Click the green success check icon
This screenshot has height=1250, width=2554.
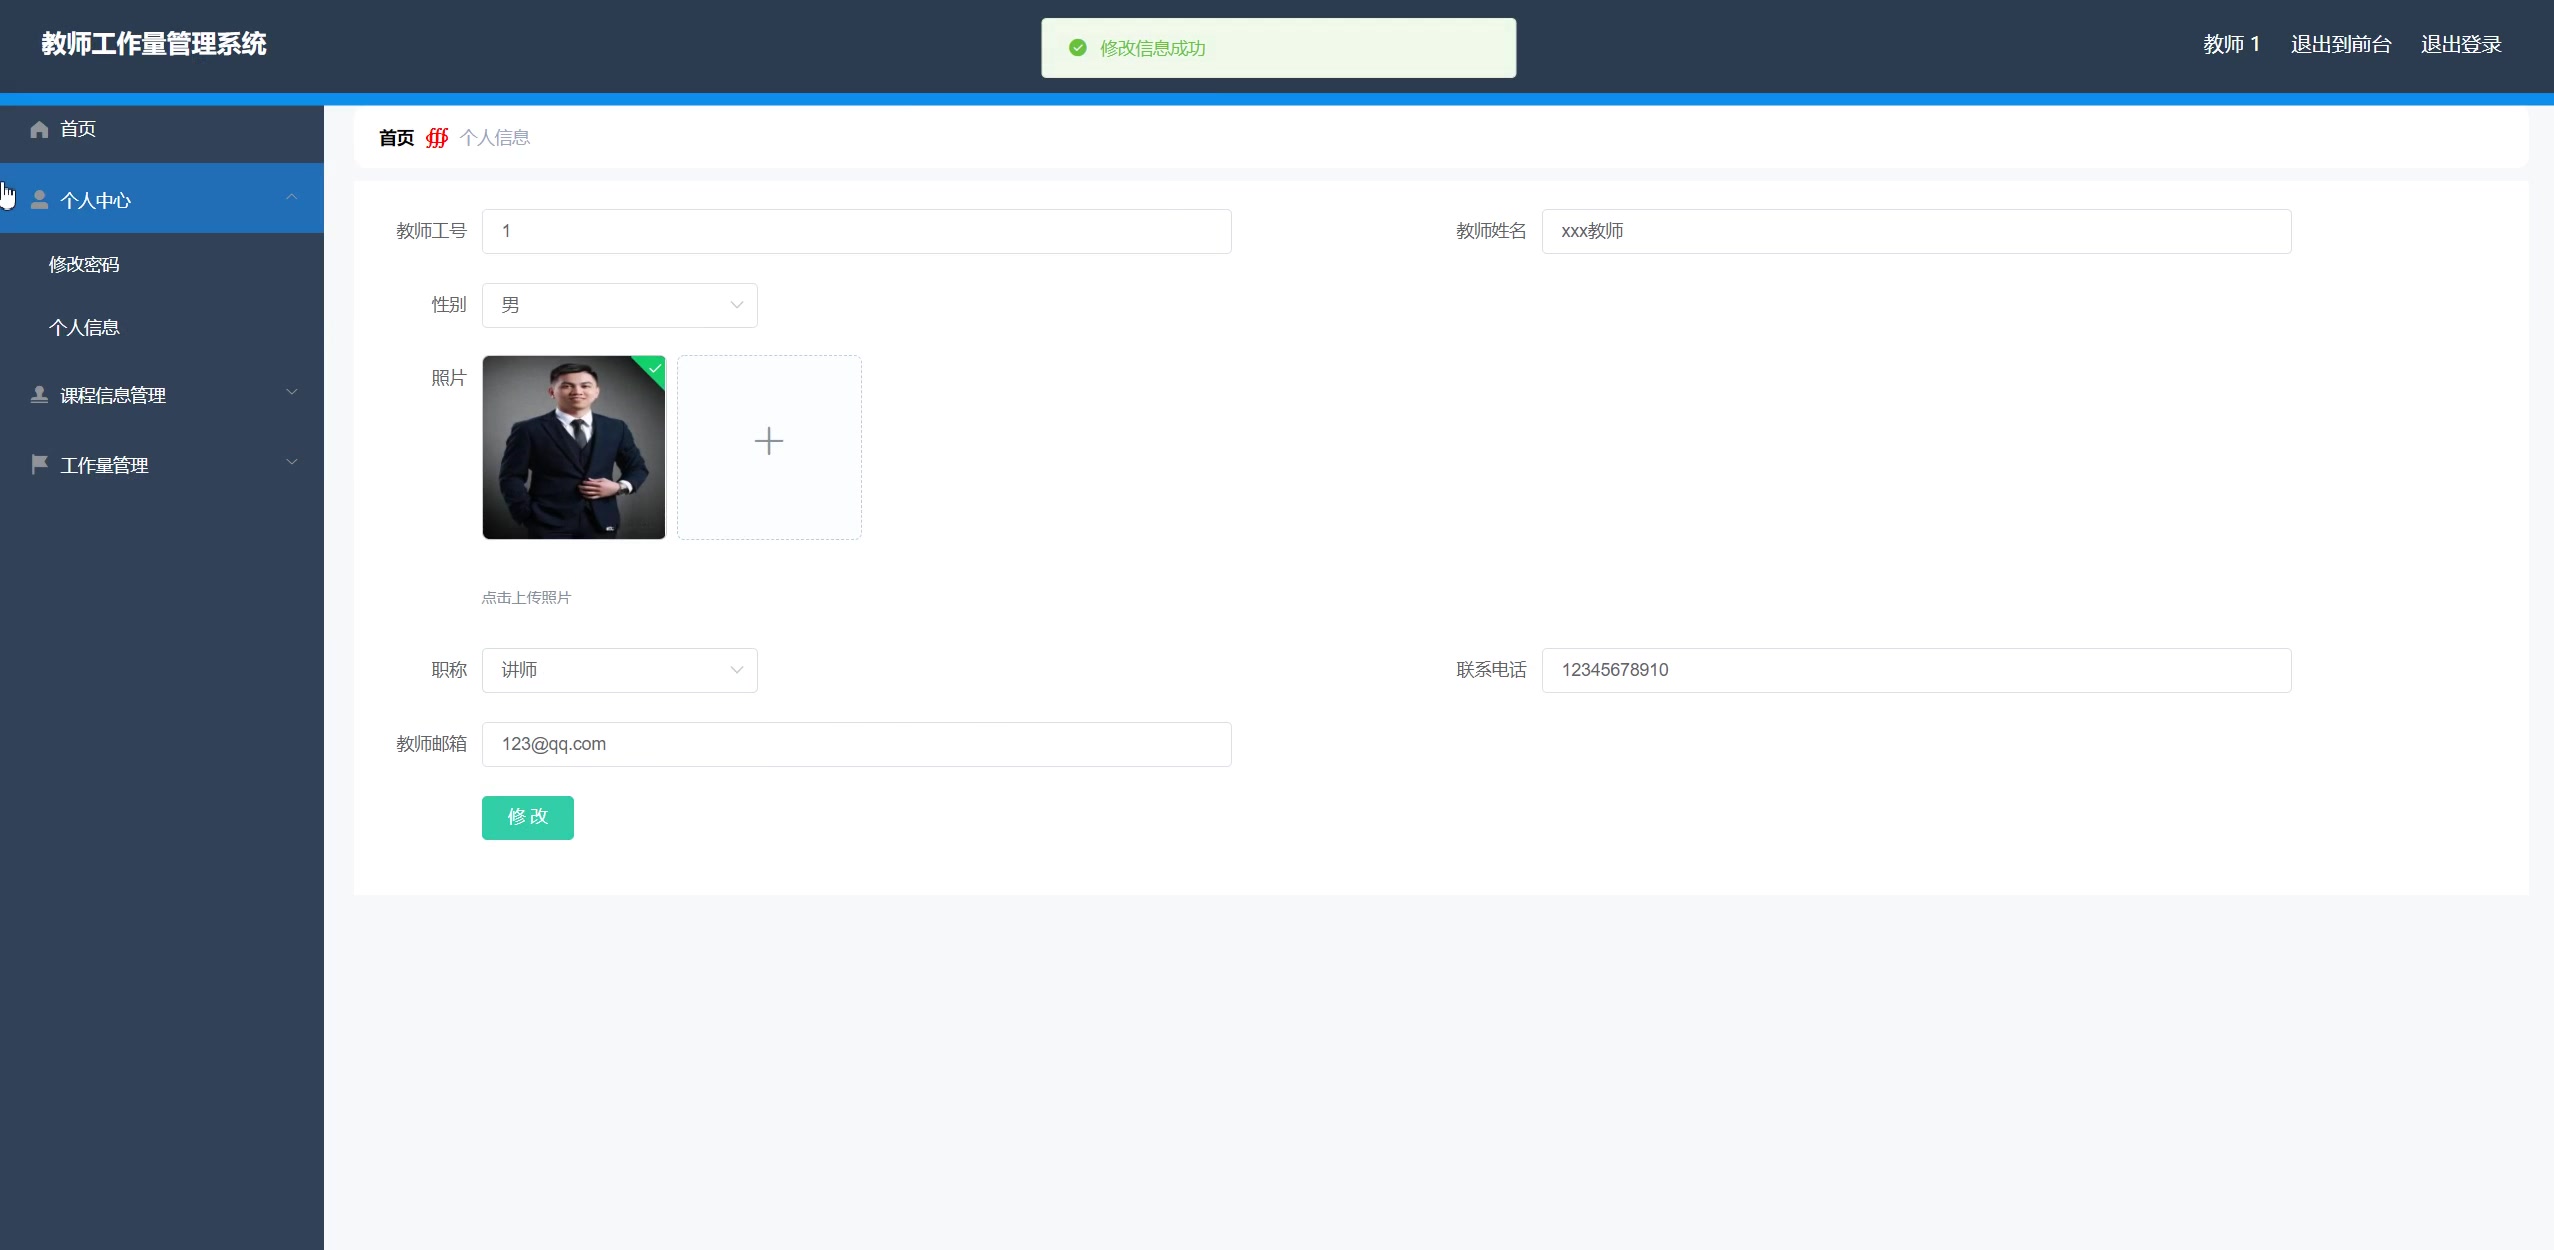click(x=1077, y=48)
